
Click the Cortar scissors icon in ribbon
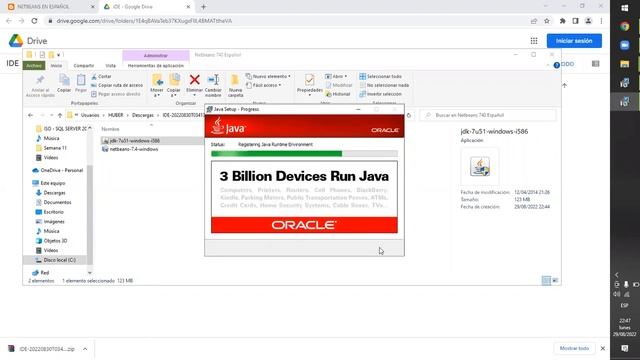(x=94, y=76)
